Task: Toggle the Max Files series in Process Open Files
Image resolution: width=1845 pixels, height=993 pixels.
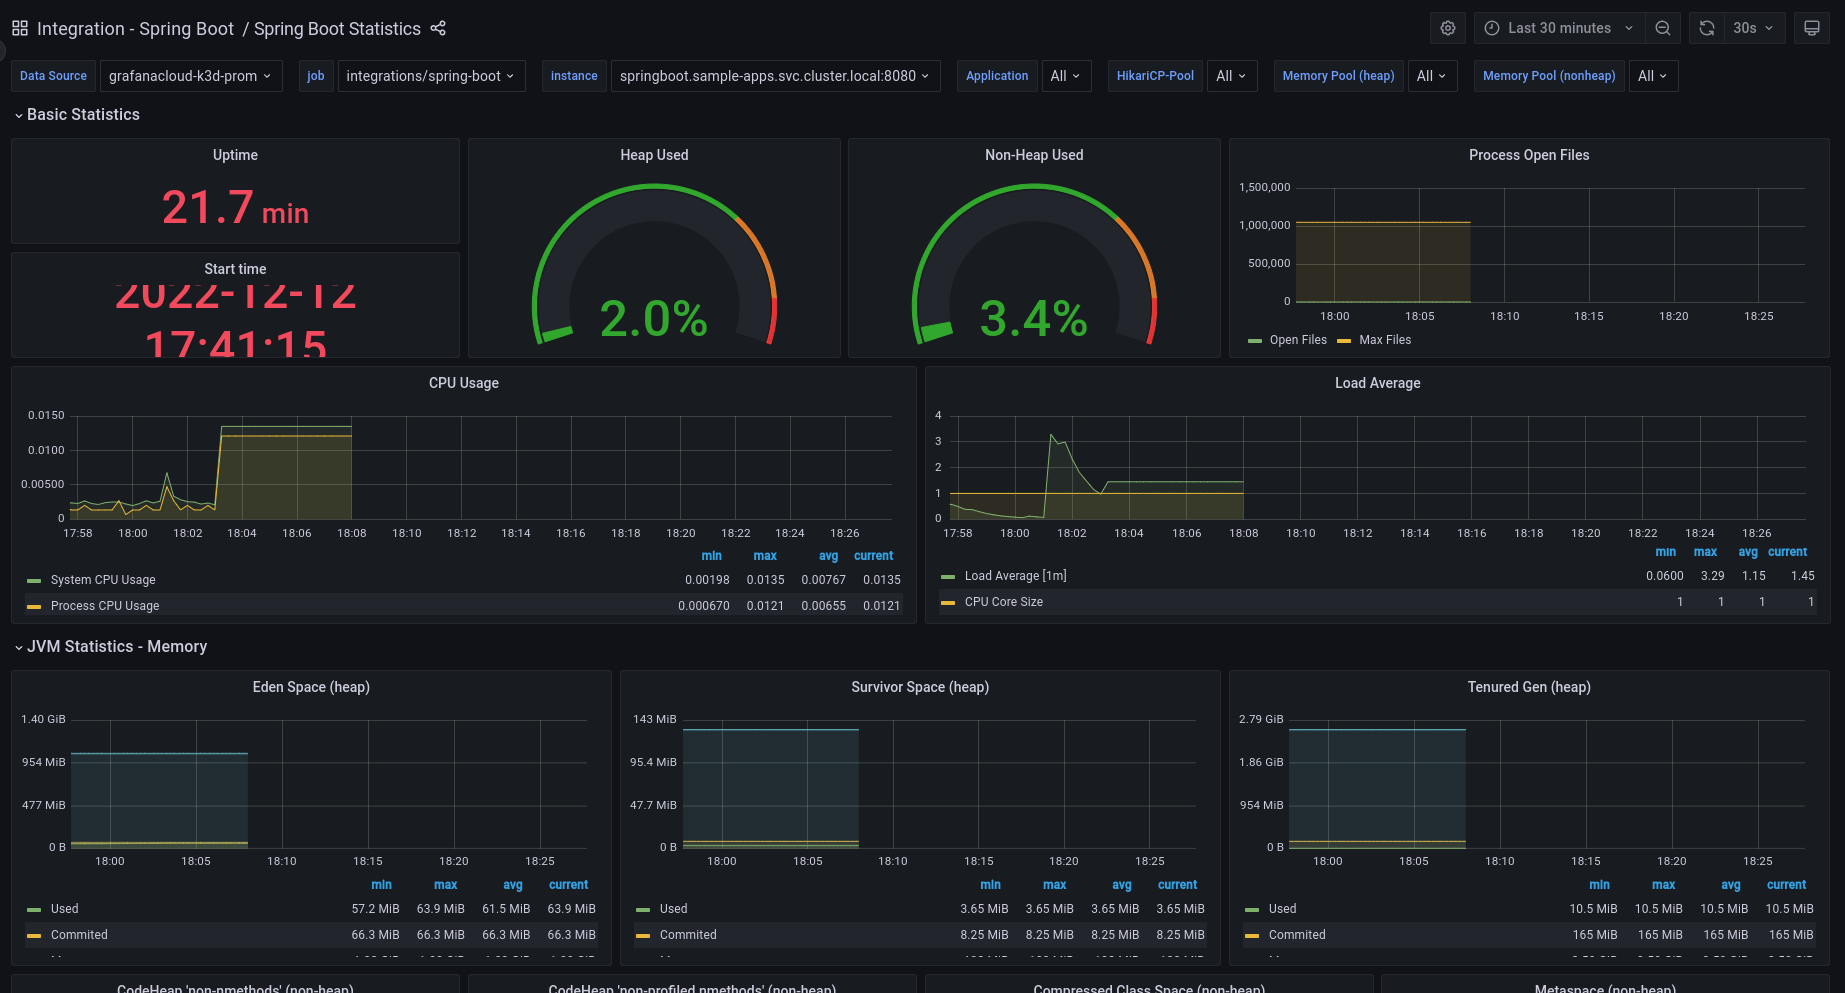Action: (x=1385, y=340)
